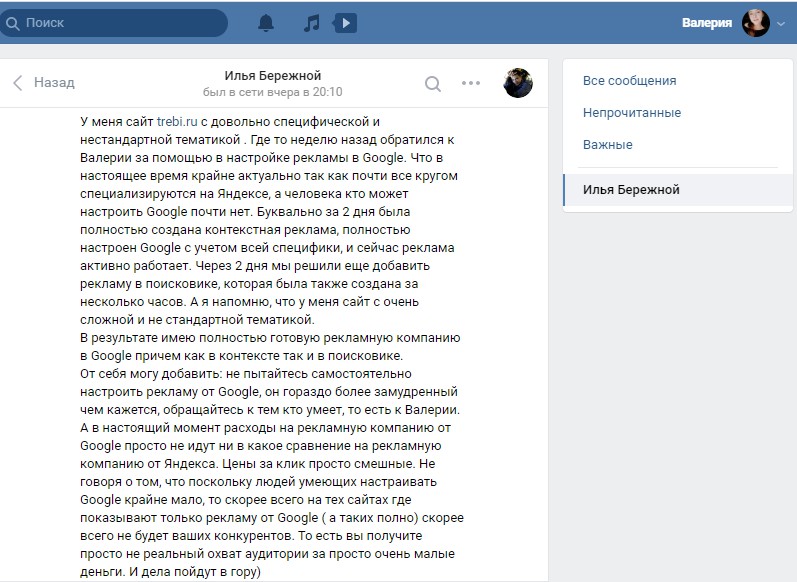Search within the conversation with Илья Бережной
Image resolution: width=797 pixels, height=582 pixels.
click(433, 83)
